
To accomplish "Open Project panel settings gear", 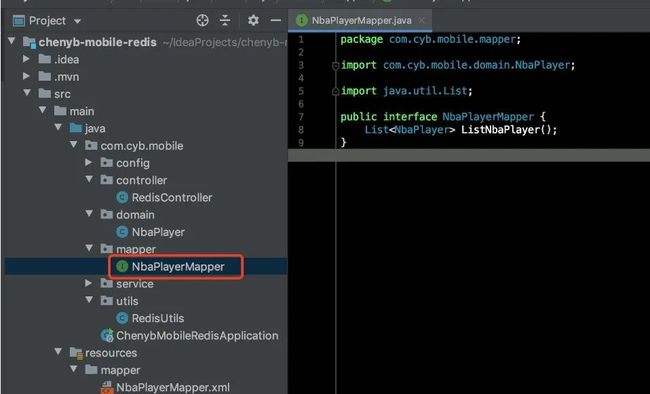I will [x=253, y=20].
